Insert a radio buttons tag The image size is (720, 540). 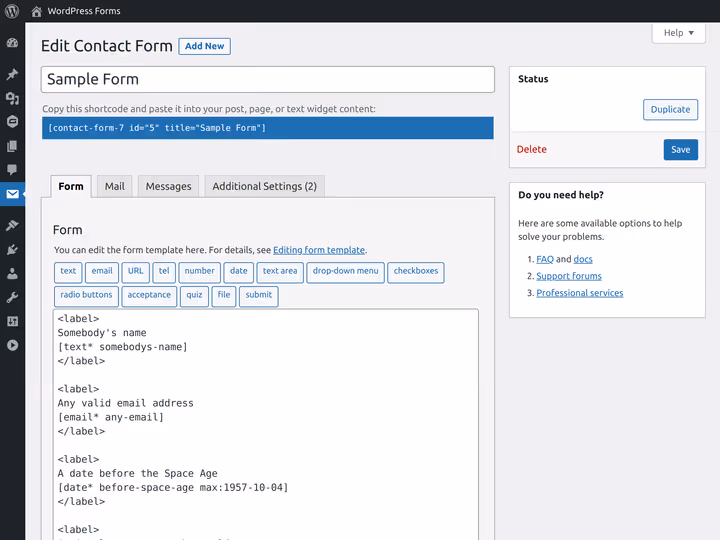point(86,296)
